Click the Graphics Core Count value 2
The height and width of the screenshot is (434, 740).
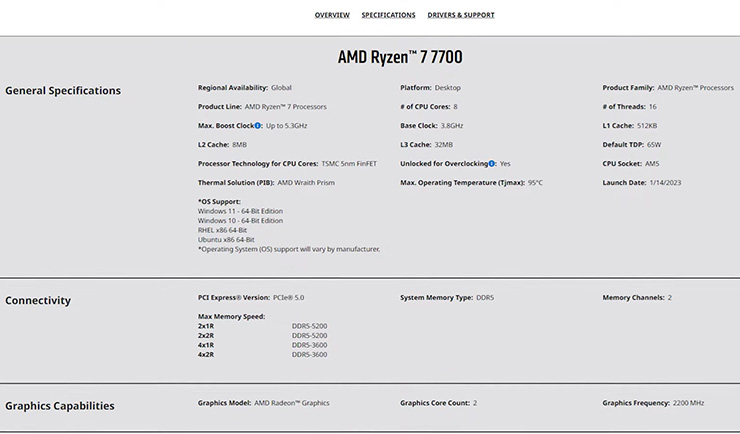475,403
